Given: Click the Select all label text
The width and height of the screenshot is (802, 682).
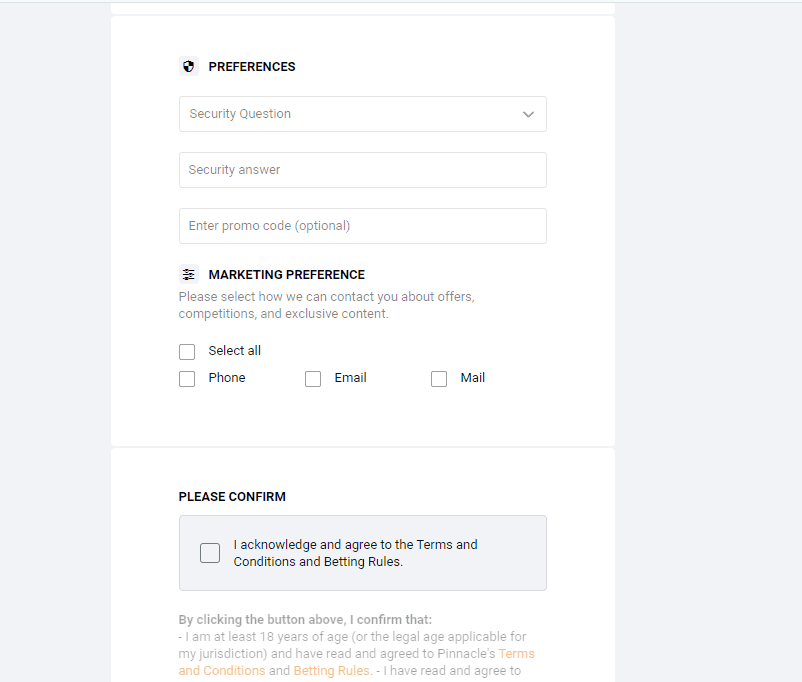Looking at the screenshot, I should click(x=235, y=351).
